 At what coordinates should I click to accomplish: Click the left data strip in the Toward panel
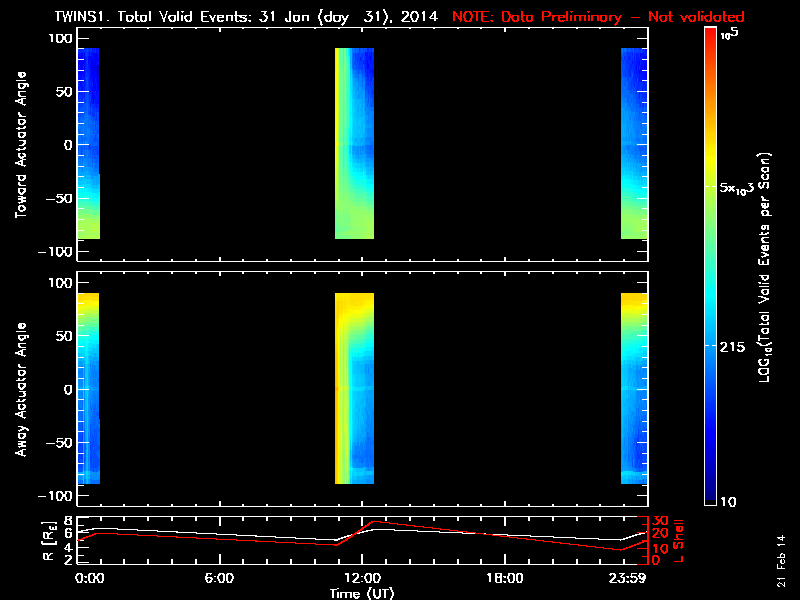pos(88,144)
